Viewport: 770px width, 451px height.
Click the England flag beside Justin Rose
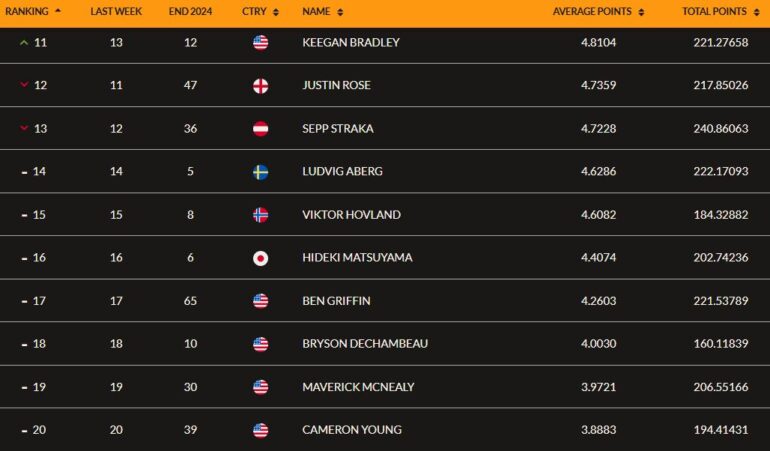click(x=261, y=86)
